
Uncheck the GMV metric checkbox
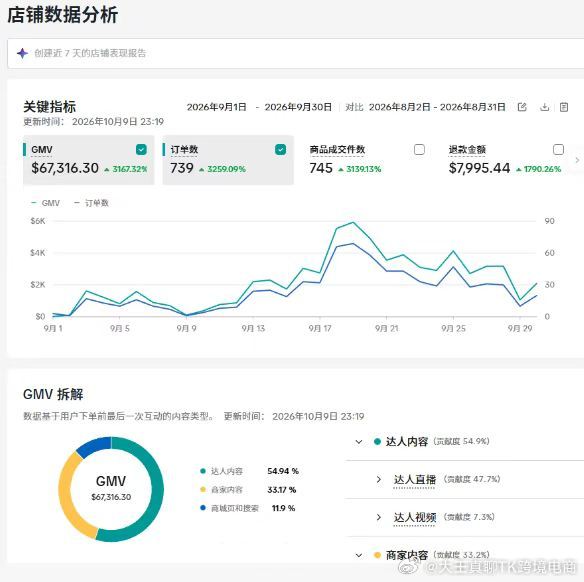point(141,150)
